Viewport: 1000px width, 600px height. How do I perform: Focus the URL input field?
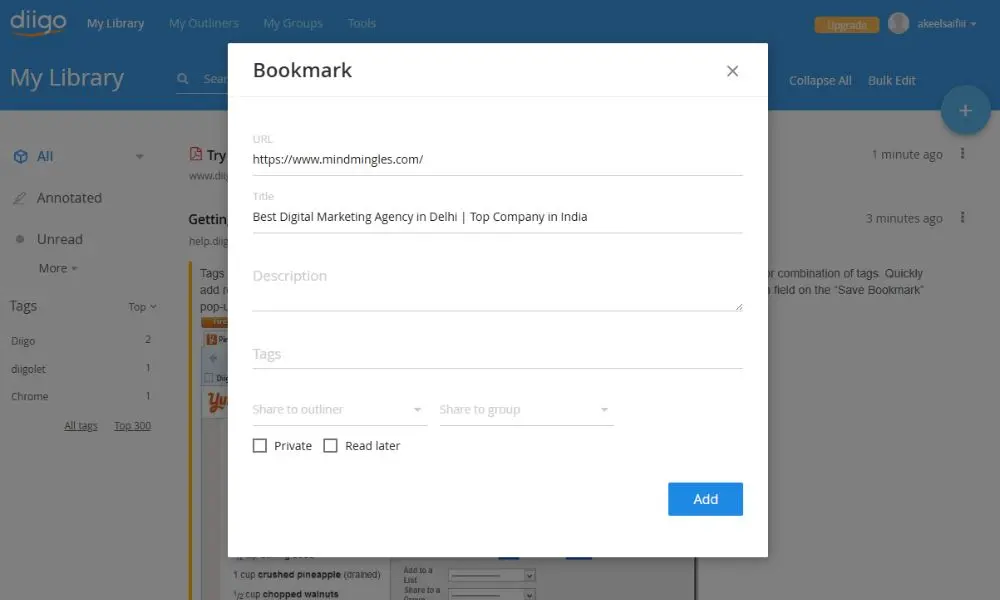pyautogui.click(x=497, y=159)
